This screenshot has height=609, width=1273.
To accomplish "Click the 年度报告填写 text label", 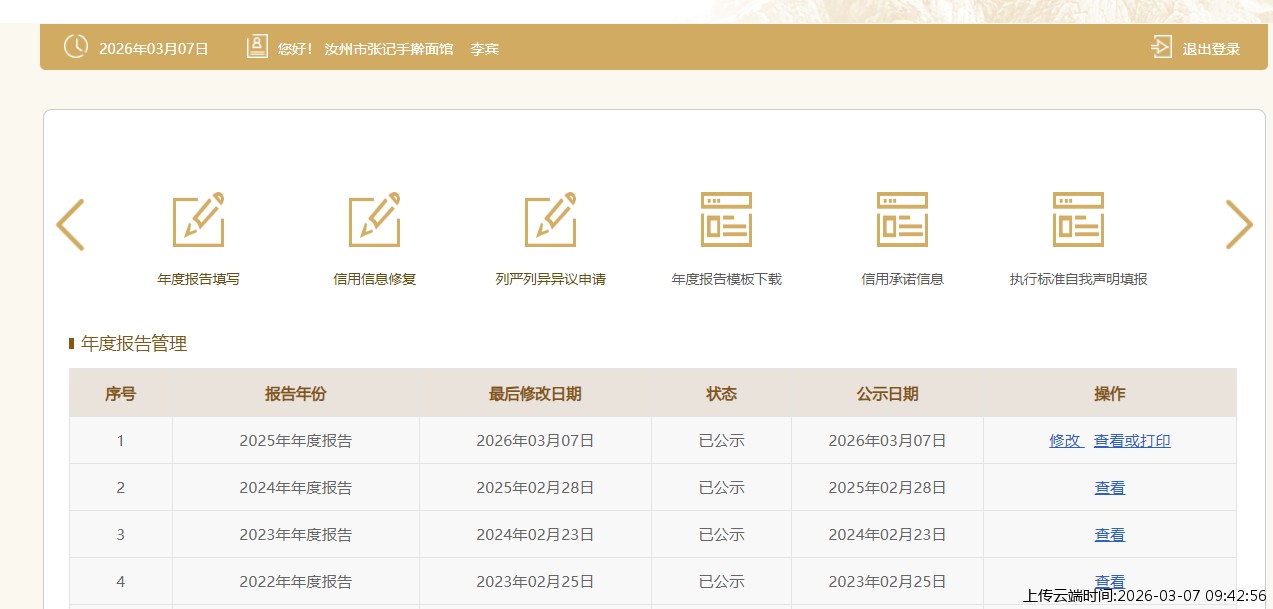I will pyautogui.click(x=198, y=279).
